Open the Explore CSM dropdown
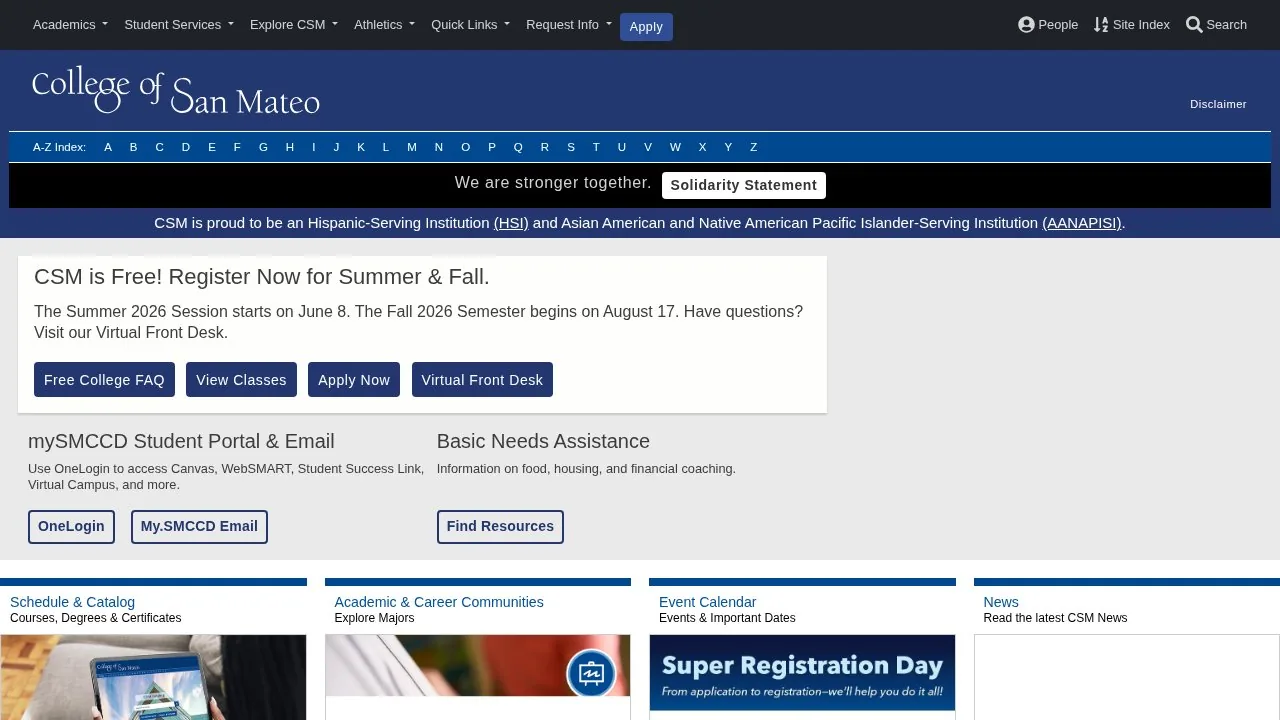Image resolution: width=1280 pixels, height=720 pixels. click(x=294, y=24)
